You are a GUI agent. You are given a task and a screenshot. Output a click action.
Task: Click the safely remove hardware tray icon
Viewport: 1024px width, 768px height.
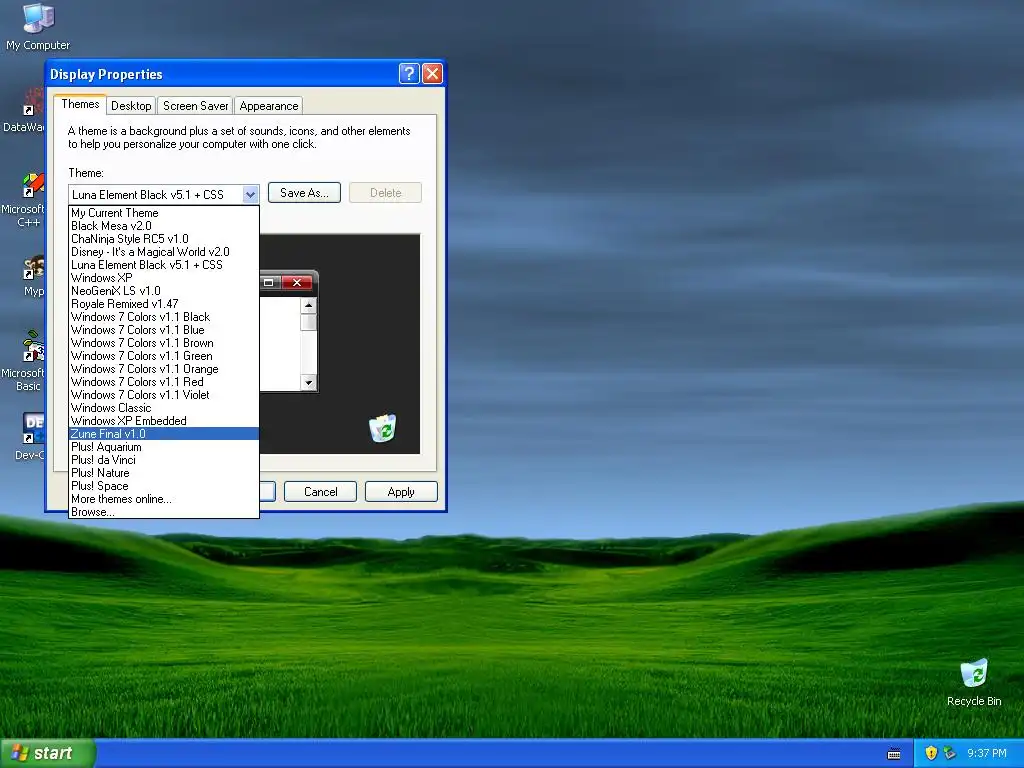coord(950,753)
